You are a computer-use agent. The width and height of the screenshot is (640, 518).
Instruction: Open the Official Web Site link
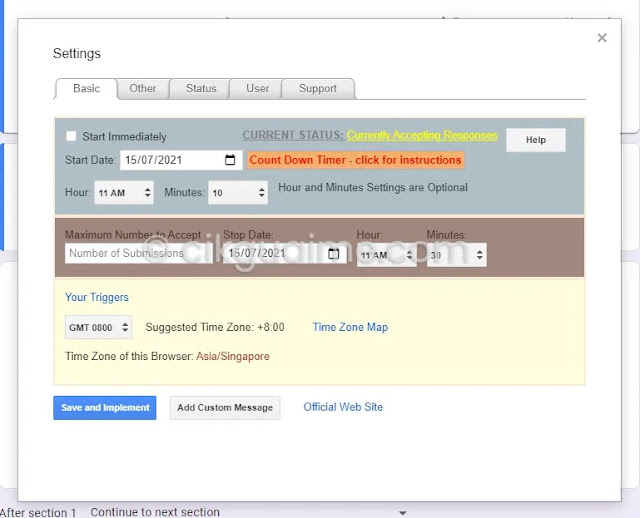click(x=343, y=407)
